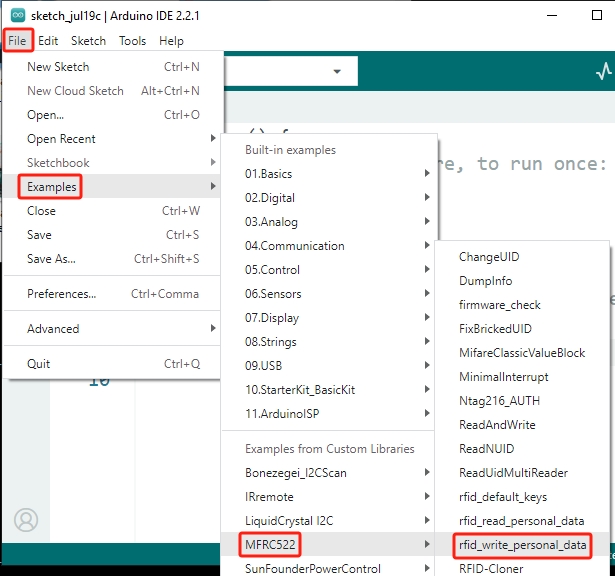The image size is (615, 576).
Task: Expand the Sketchbook submenu
Action: point(113,163)
